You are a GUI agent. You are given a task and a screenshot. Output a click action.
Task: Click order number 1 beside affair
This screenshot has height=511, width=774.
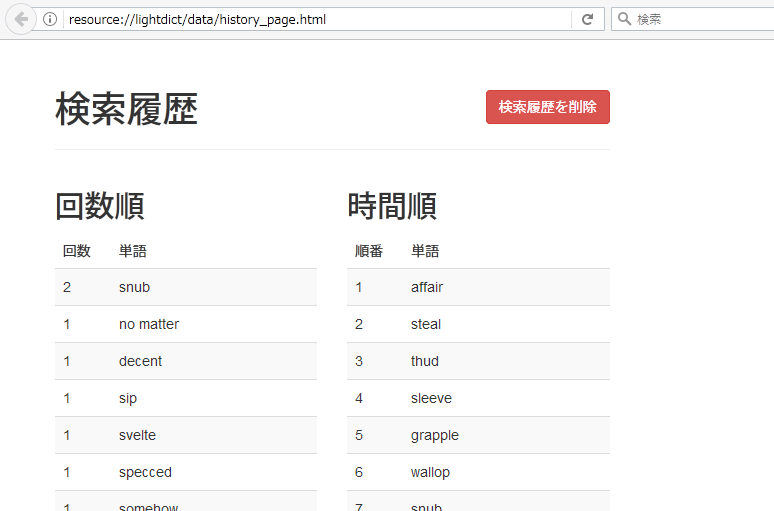(359, 287)
